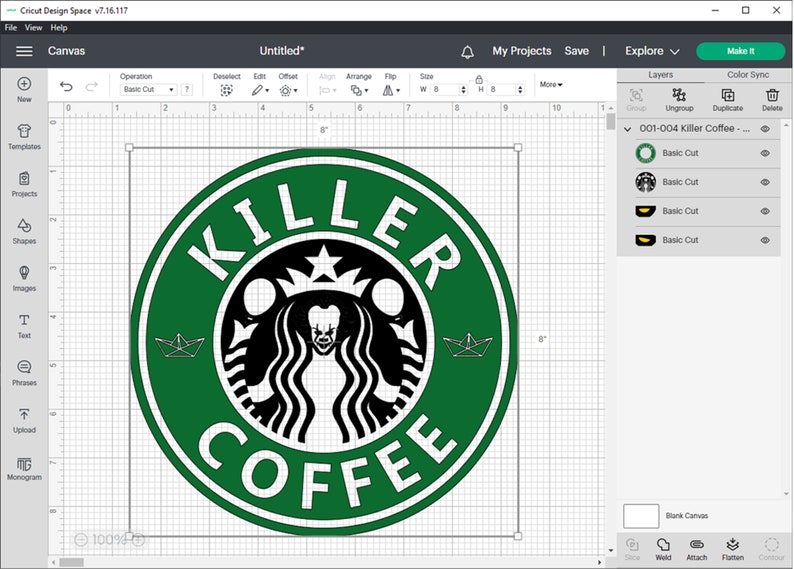Open the Projects panel

click(x=24, y=184)
